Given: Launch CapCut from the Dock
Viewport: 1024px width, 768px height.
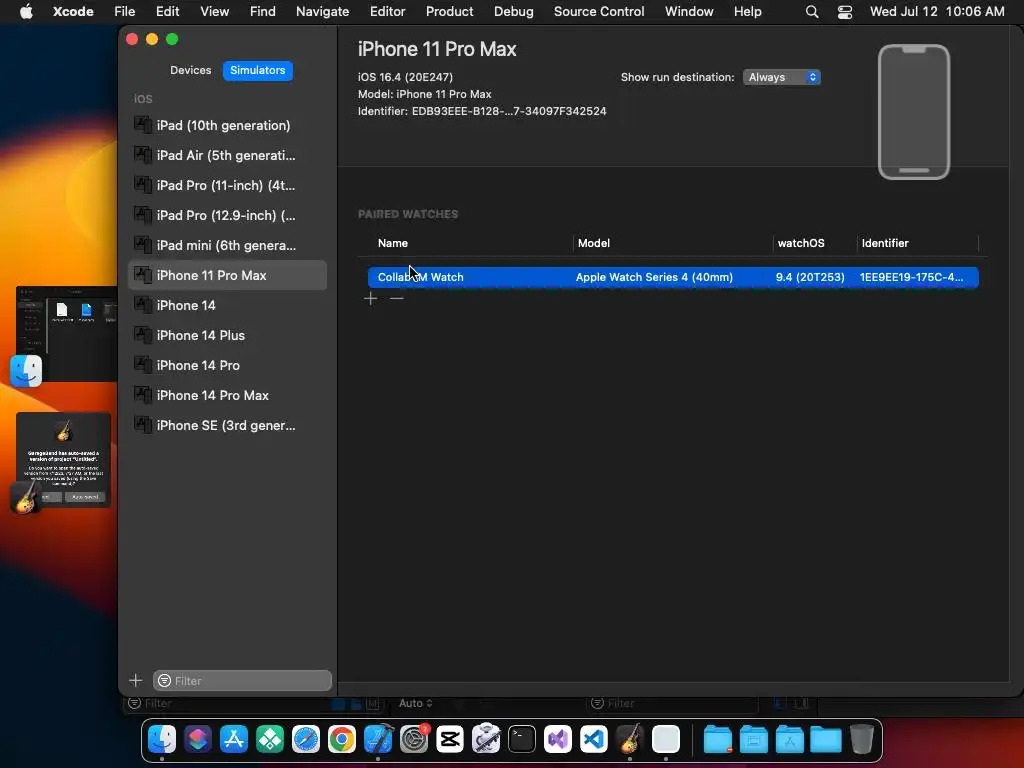Looking at the screenshot, I should click(450, 739).
